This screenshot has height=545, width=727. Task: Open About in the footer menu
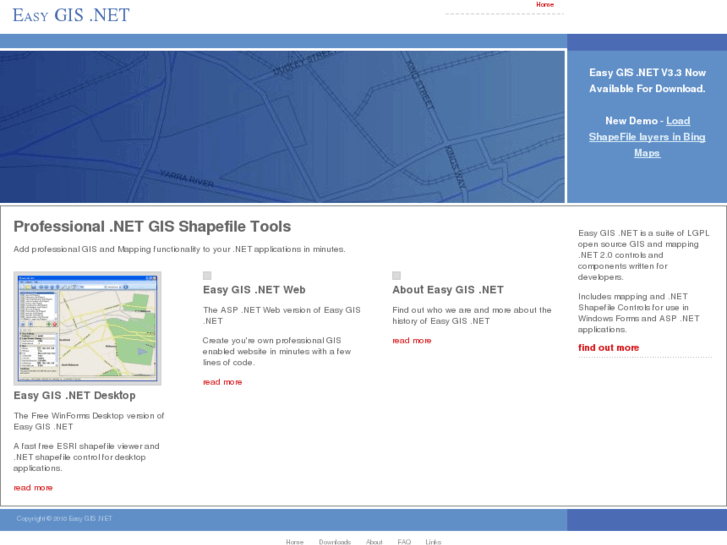point(374,542)
